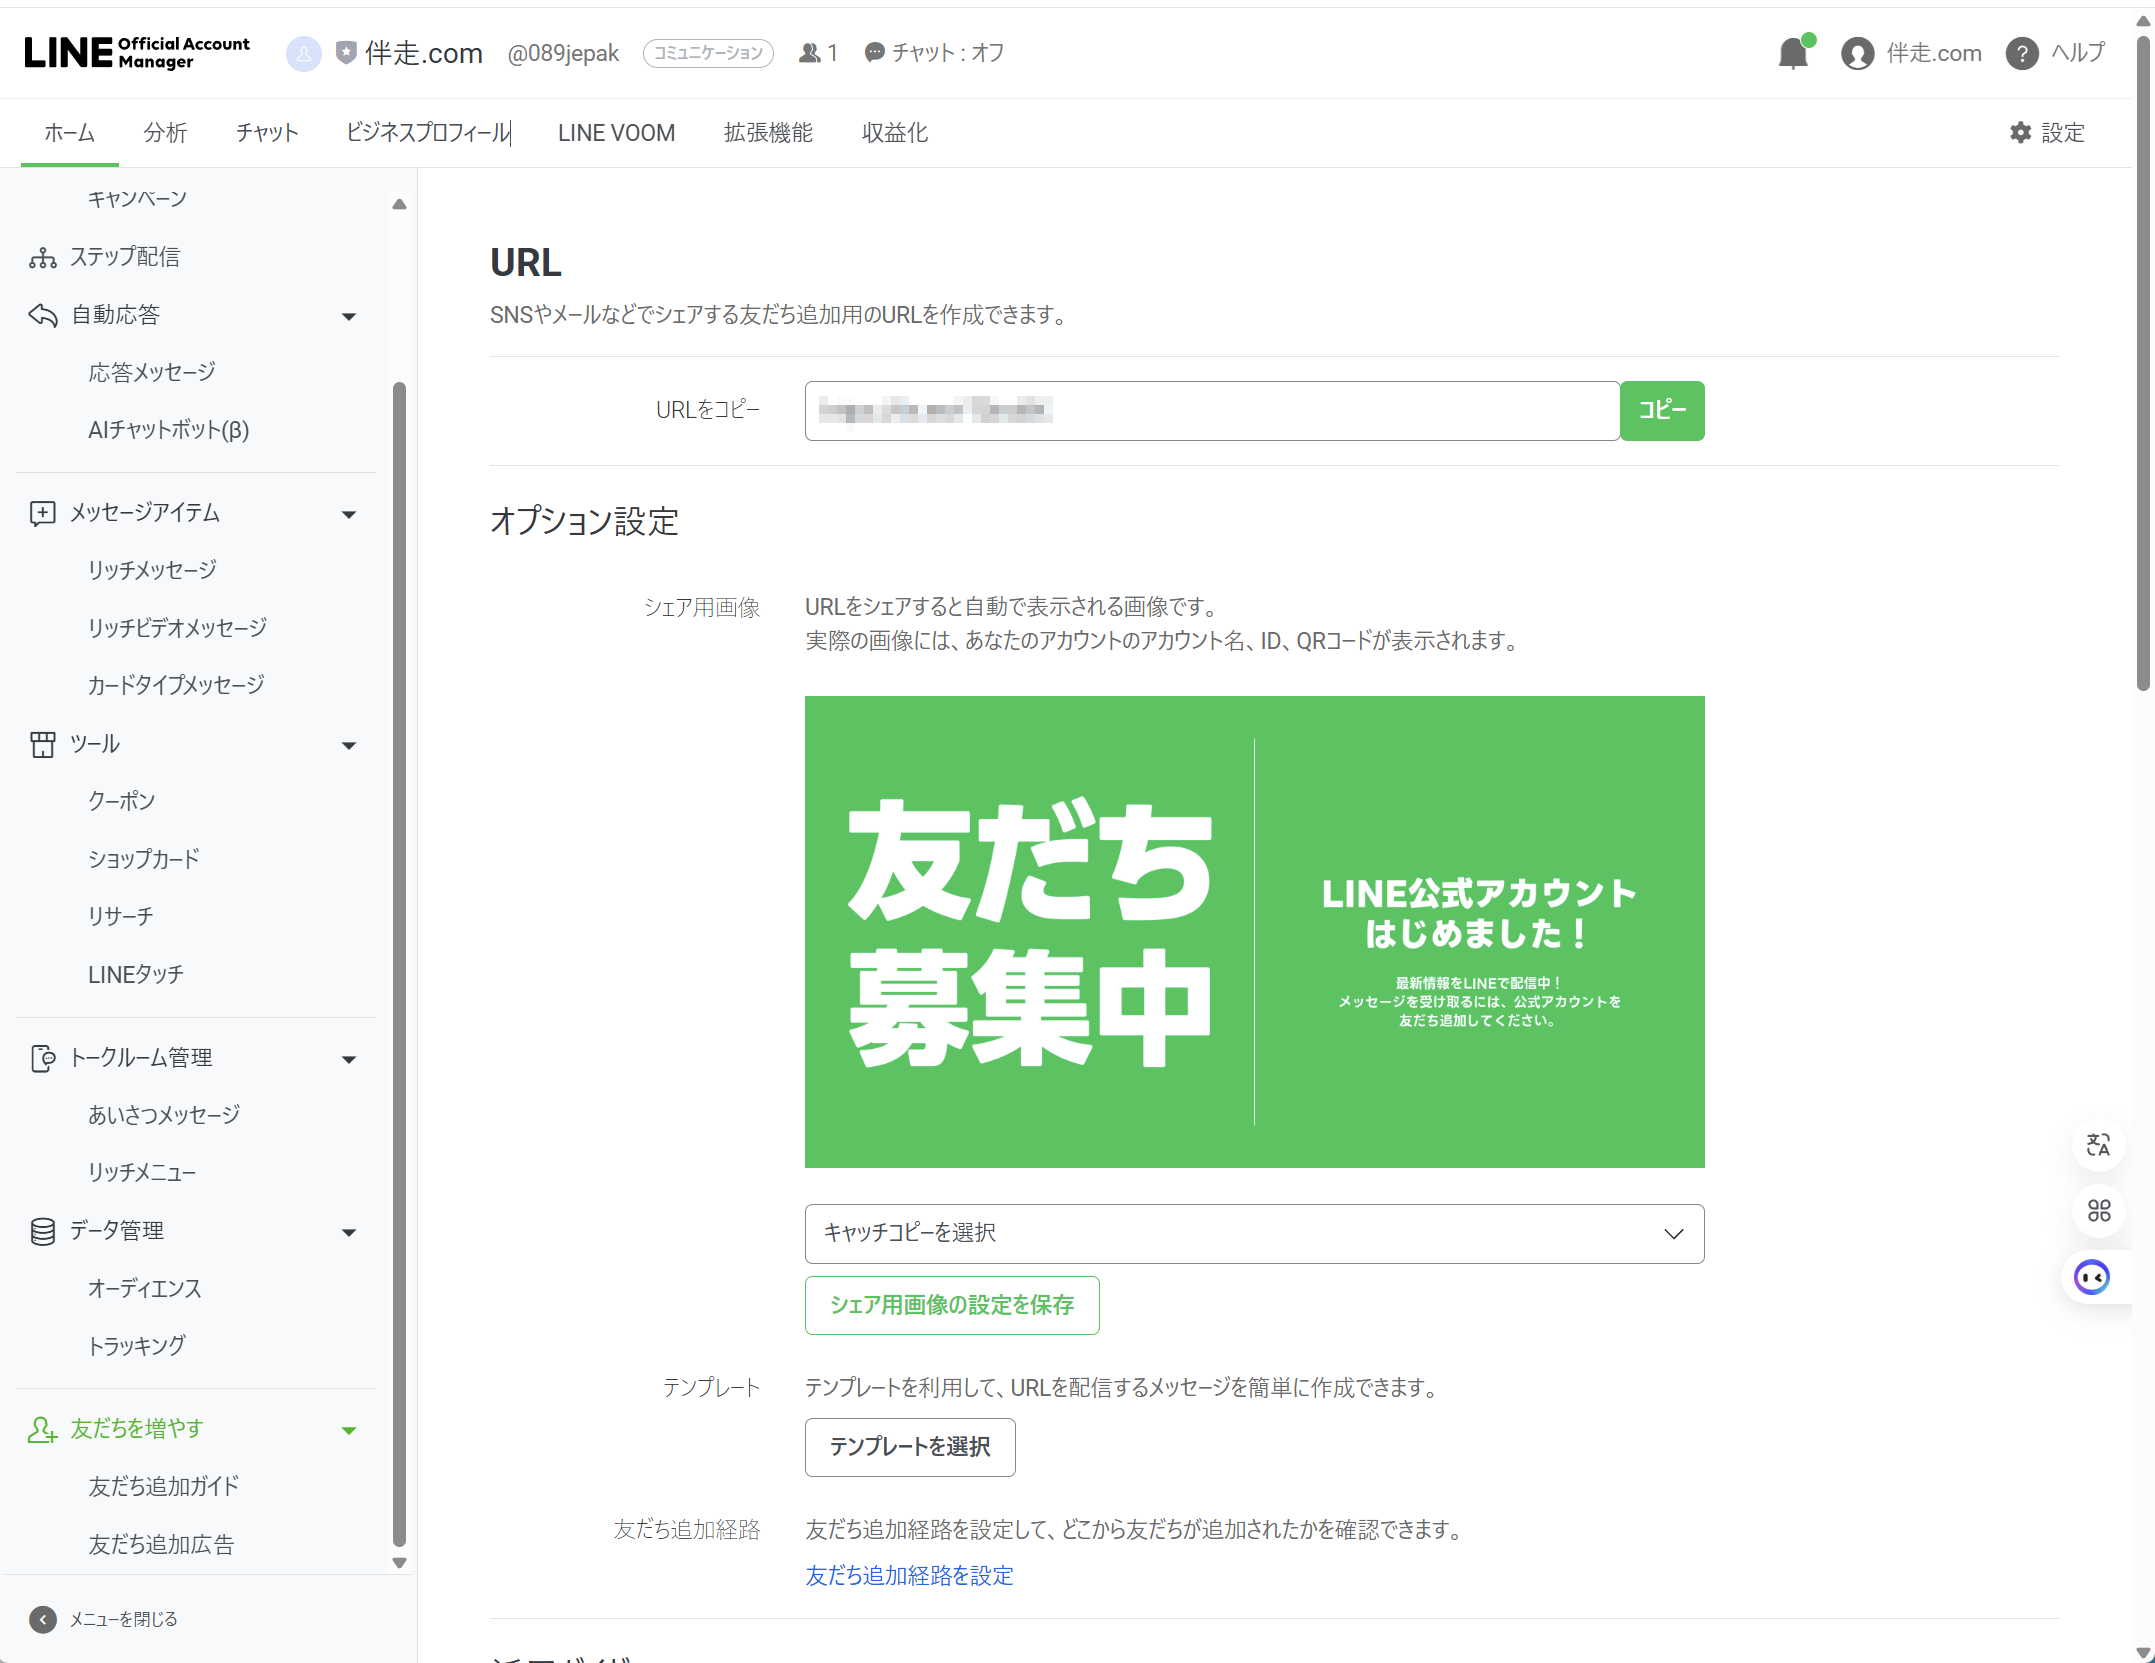Open クーポン in the sidebar
The image size is (2155, 1663).
pyautogui.click(x=121, y=801)
